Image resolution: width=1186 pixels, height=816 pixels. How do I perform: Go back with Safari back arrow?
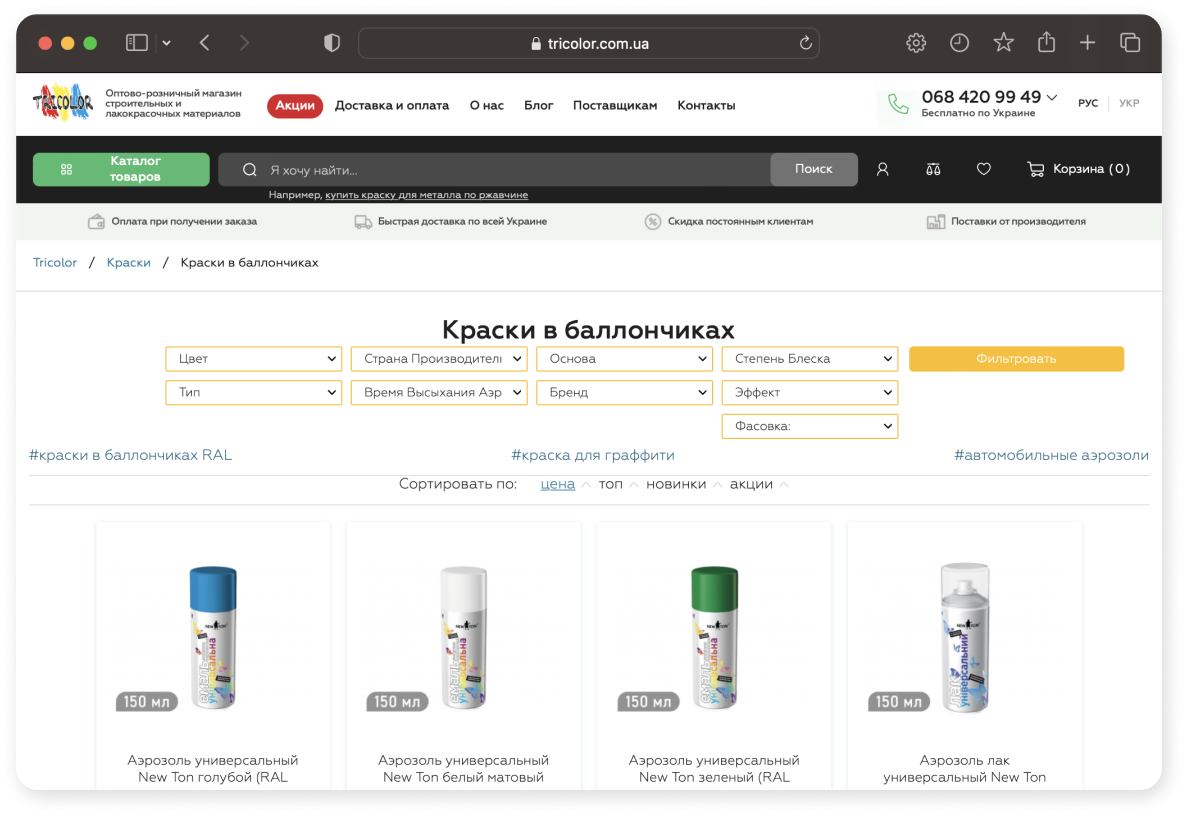[204, 43]
